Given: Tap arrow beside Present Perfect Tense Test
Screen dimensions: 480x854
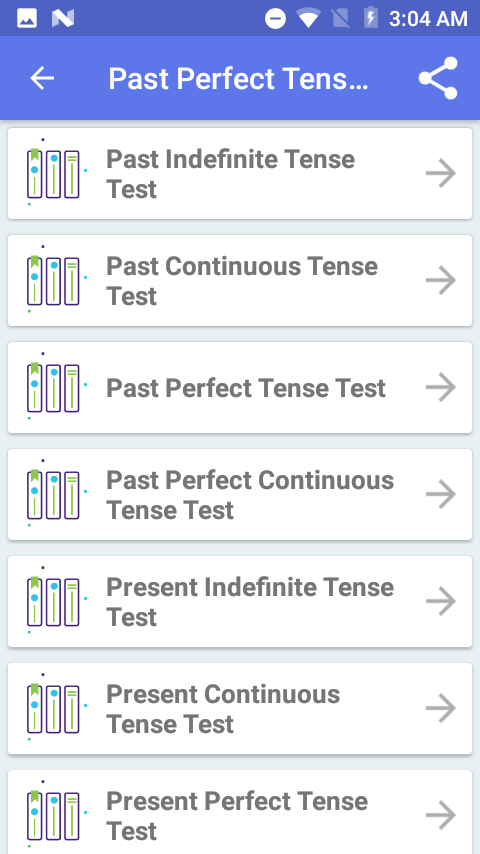Looking at the screenshot, I should tap(441, 816).
